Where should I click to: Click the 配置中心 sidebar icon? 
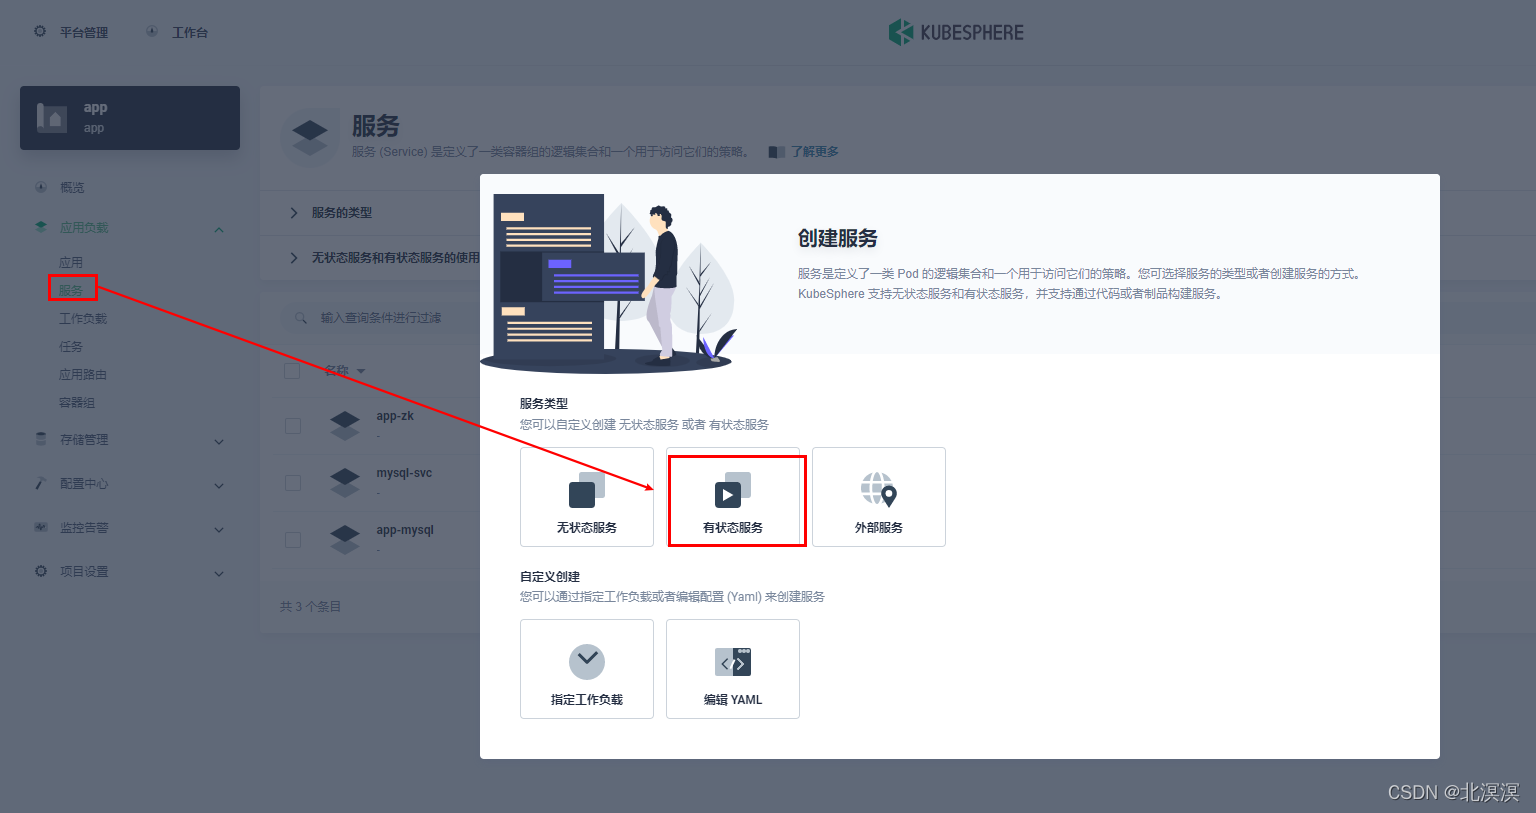click(41, 483)
